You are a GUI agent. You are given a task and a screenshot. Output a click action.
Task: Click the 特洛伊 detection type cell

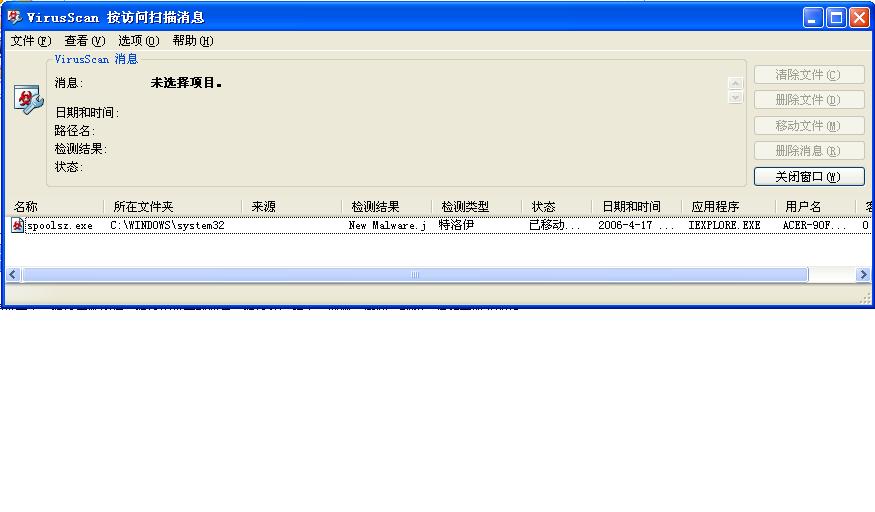[456, 225]
